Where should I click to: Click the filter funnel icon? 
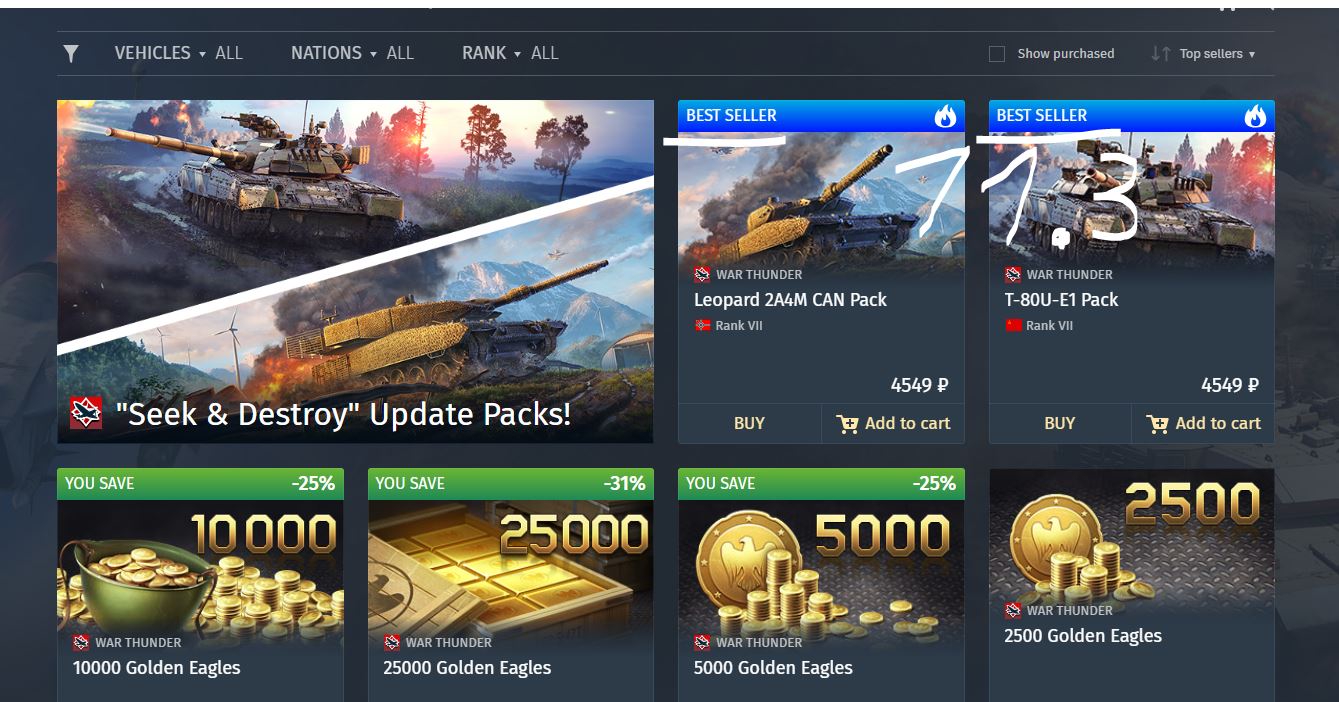pos(70,54)
